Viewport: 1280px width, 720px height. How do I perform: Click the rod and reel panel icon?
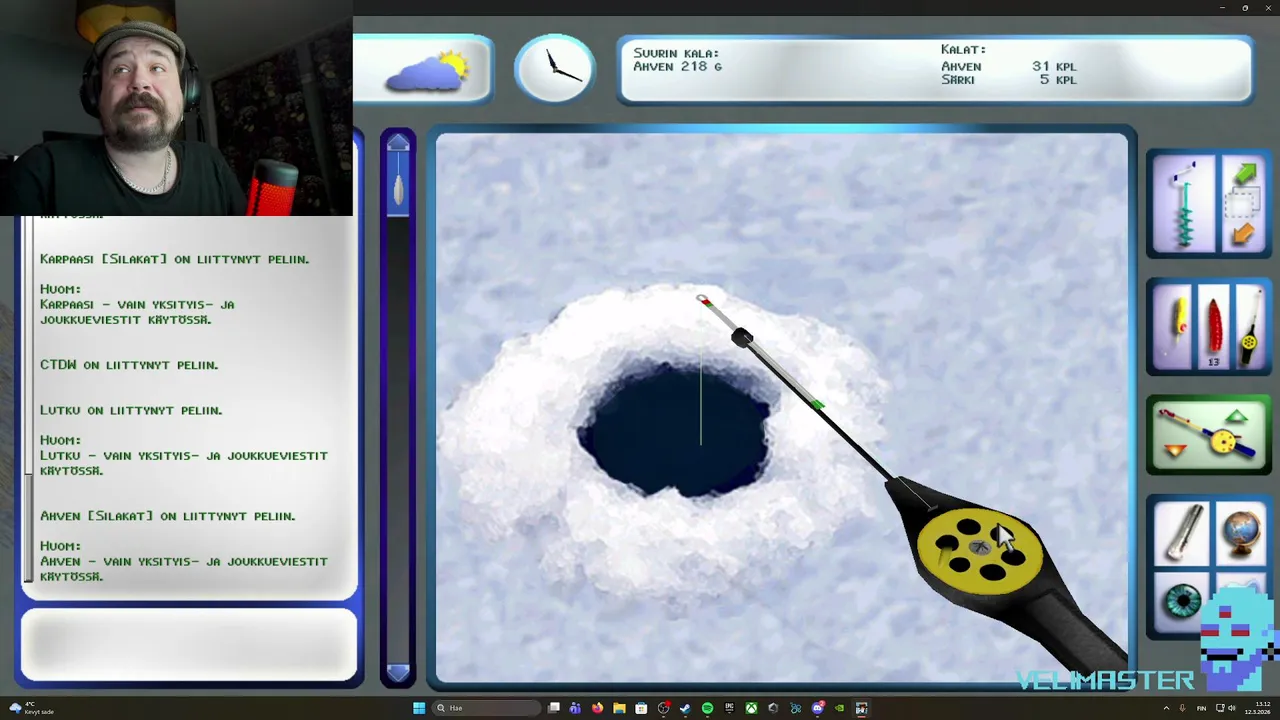click(x=1208, y=435)
